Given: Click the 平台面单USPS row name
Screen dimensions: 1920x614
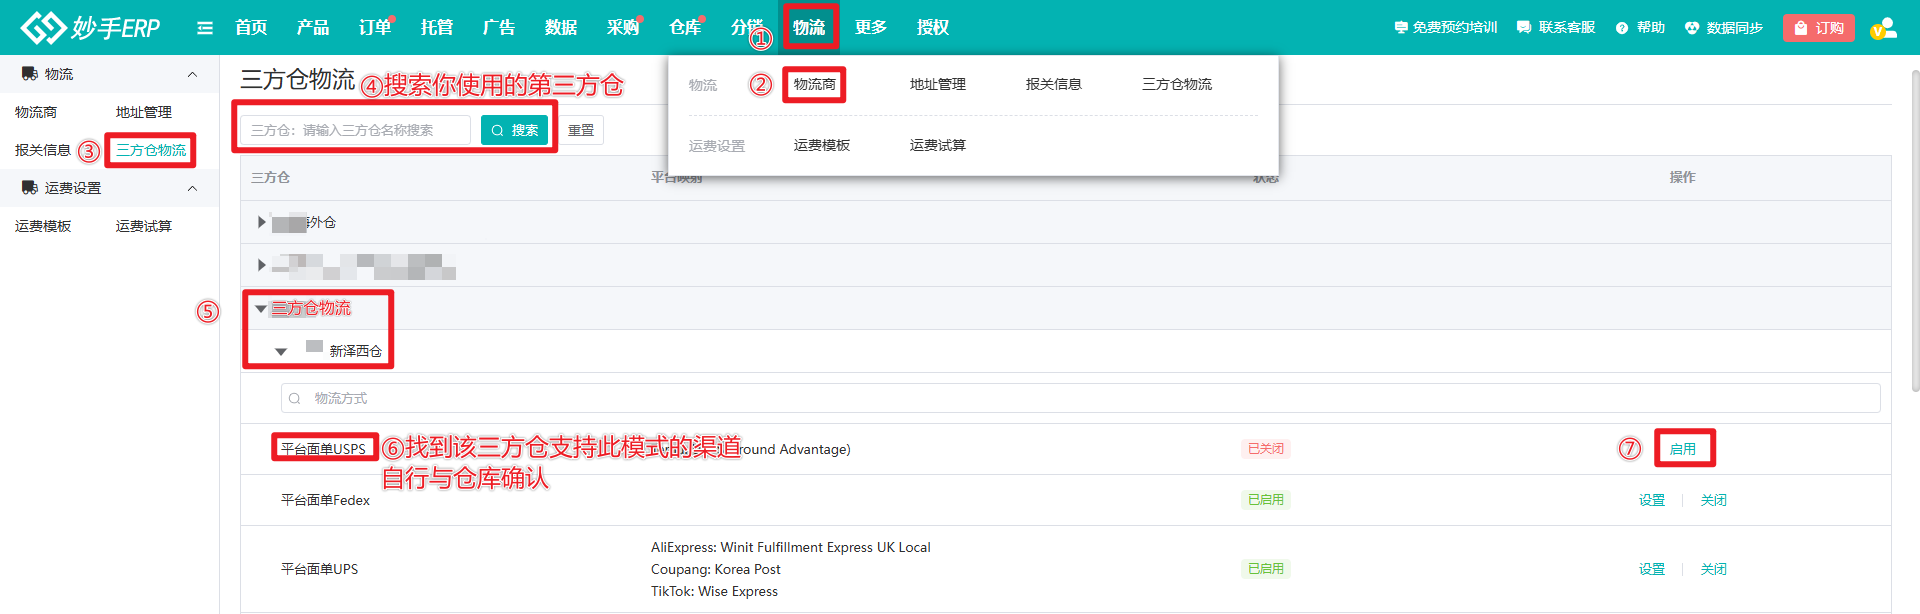Looking at the screenshot, I should (x=323, y=449).
